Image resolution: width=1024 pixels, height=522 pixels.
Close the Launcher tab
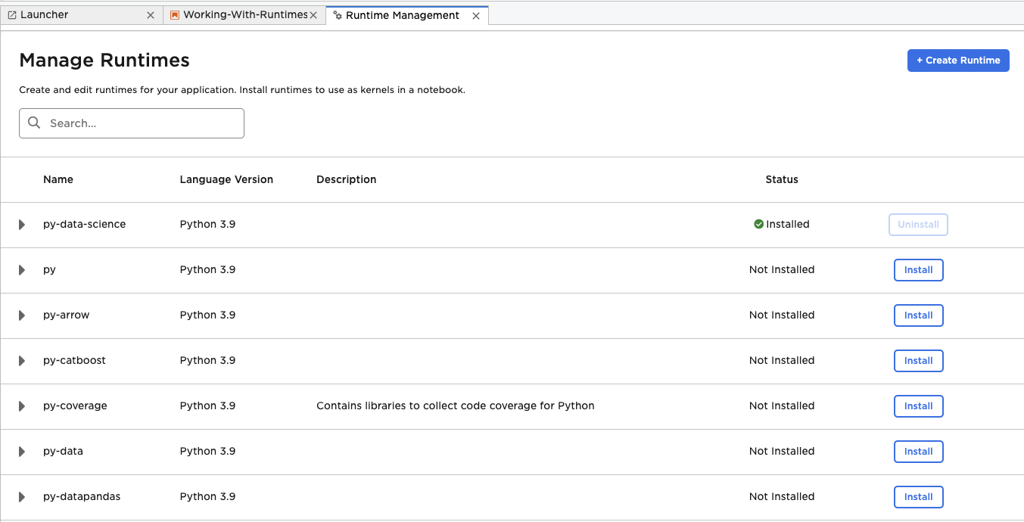click(151, 16)
